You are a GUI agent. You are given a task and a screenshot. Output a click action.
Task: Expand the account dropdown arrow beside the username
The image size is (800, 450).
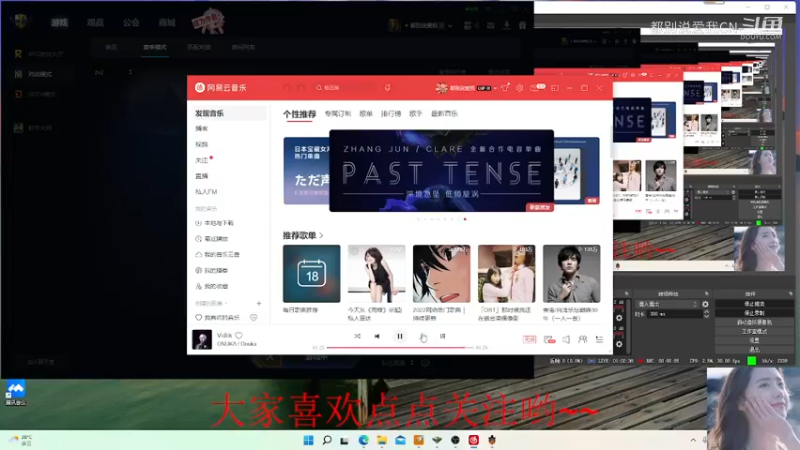tap(495, 88)
